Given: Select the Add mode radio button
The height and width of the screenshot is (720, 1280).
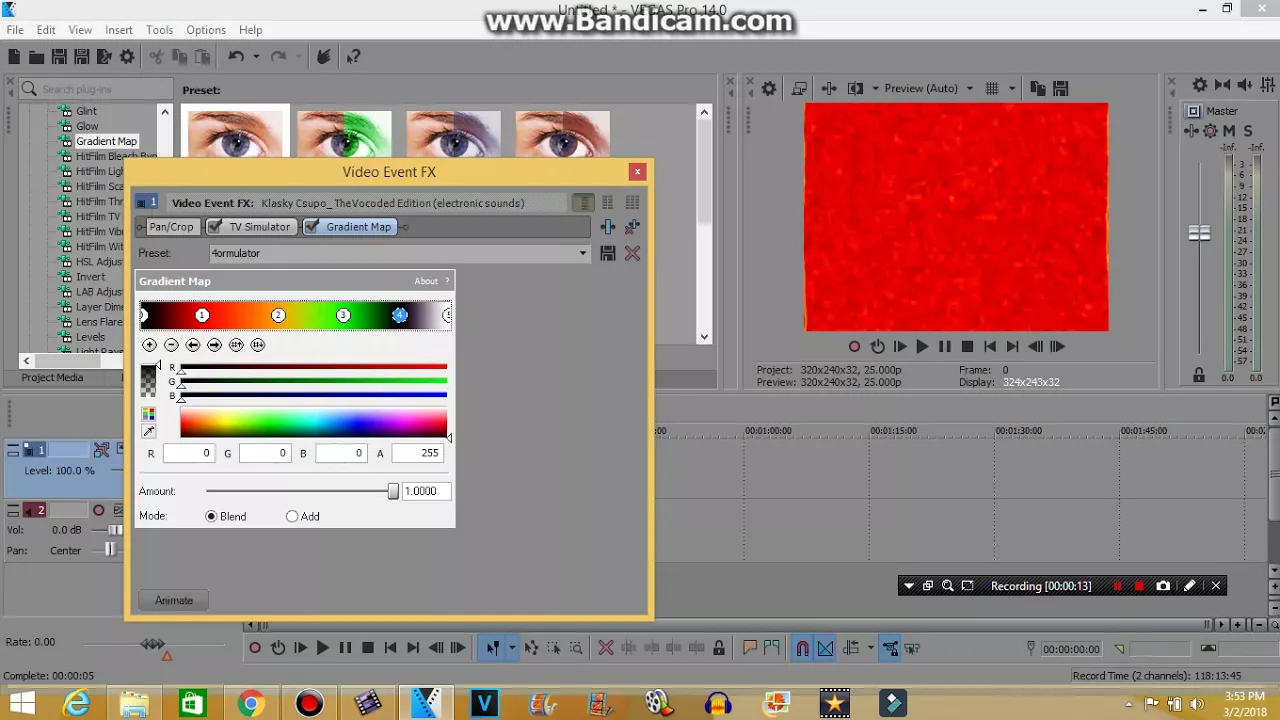Looking at the screenshot, I should click(292, 516).
